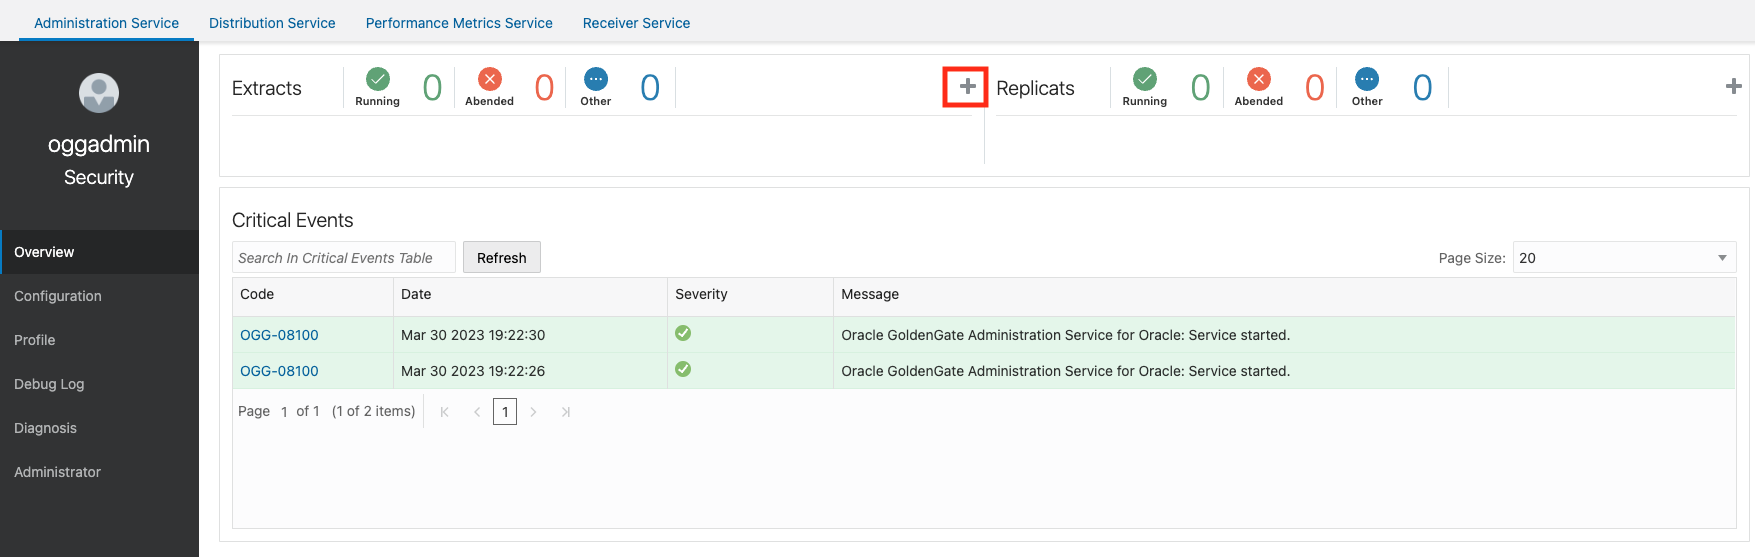Switch to Administration Service tab

click(x=107, y=22)
